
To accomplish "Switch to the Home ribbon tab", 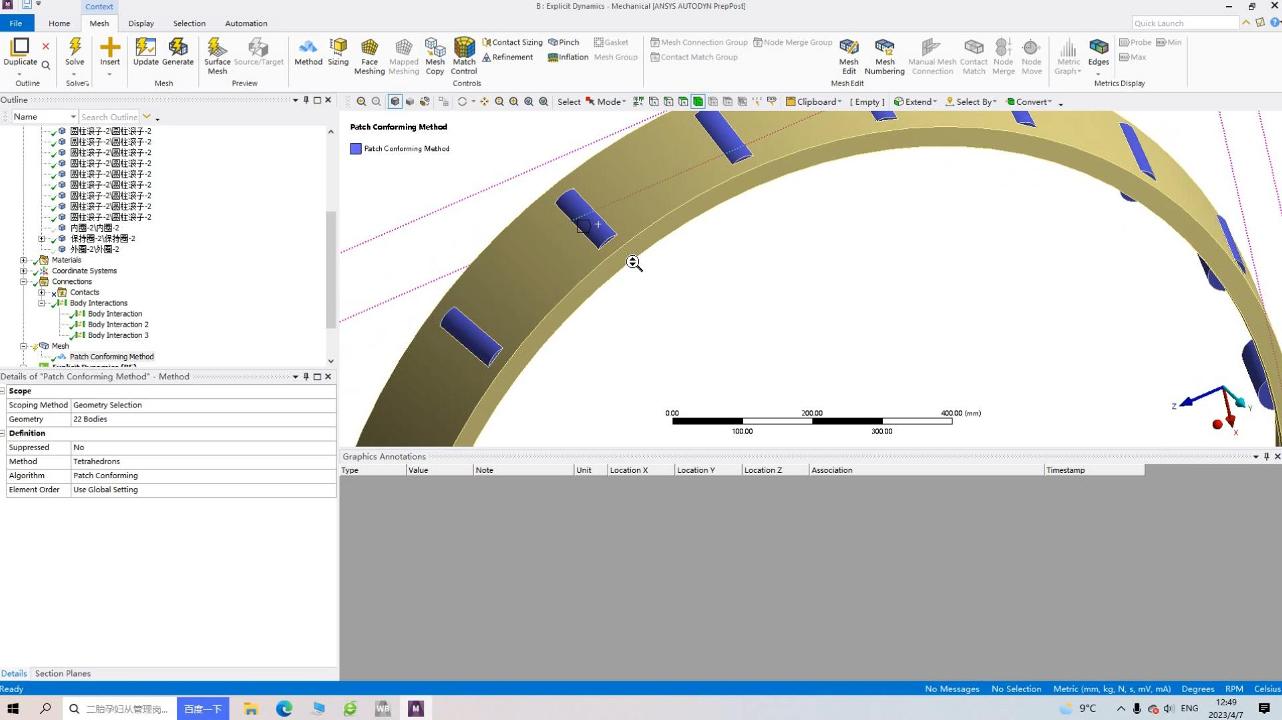I will 59,23.
